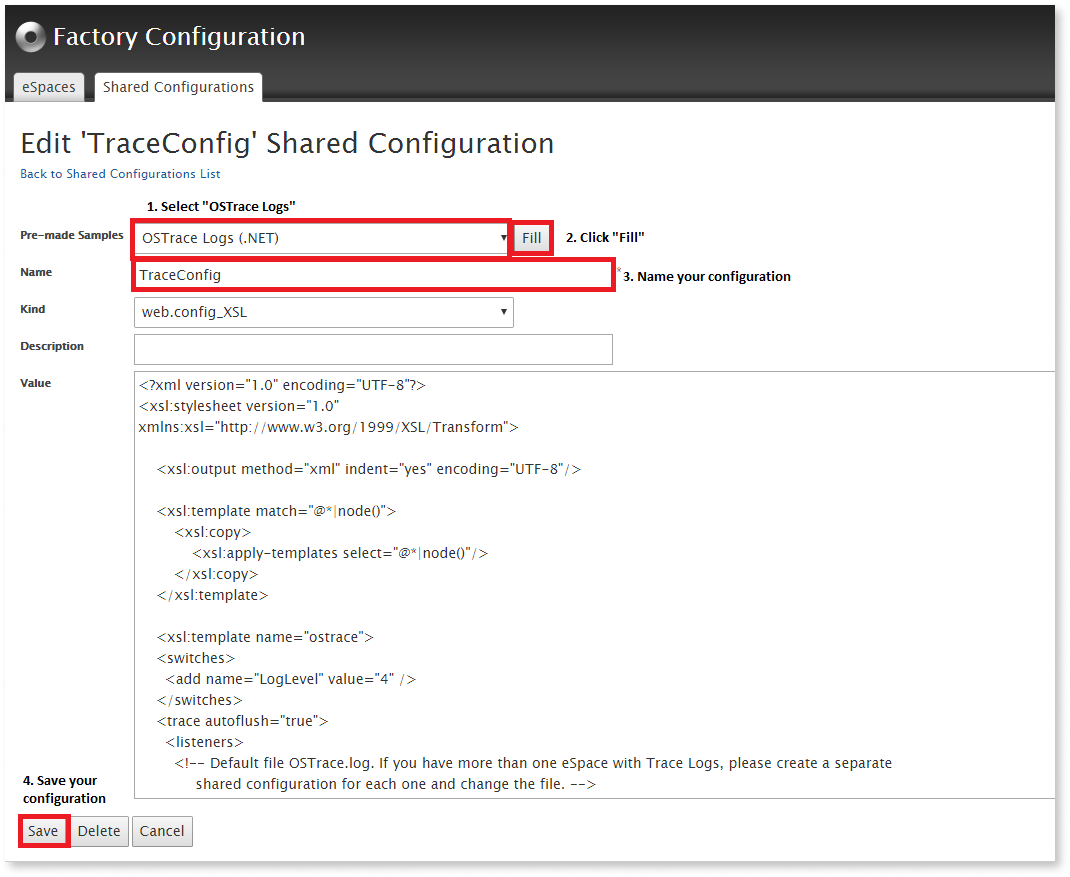Screen dimensions: 1070x877
Task: Save the configuration
Action: pyautogui.click(x=43, y=831)
